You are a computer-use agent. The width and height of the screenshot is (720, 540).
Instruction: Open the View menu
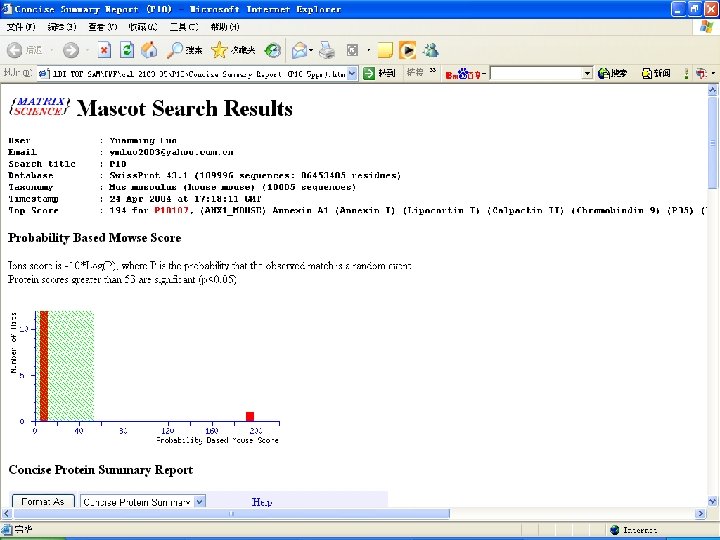102,27
